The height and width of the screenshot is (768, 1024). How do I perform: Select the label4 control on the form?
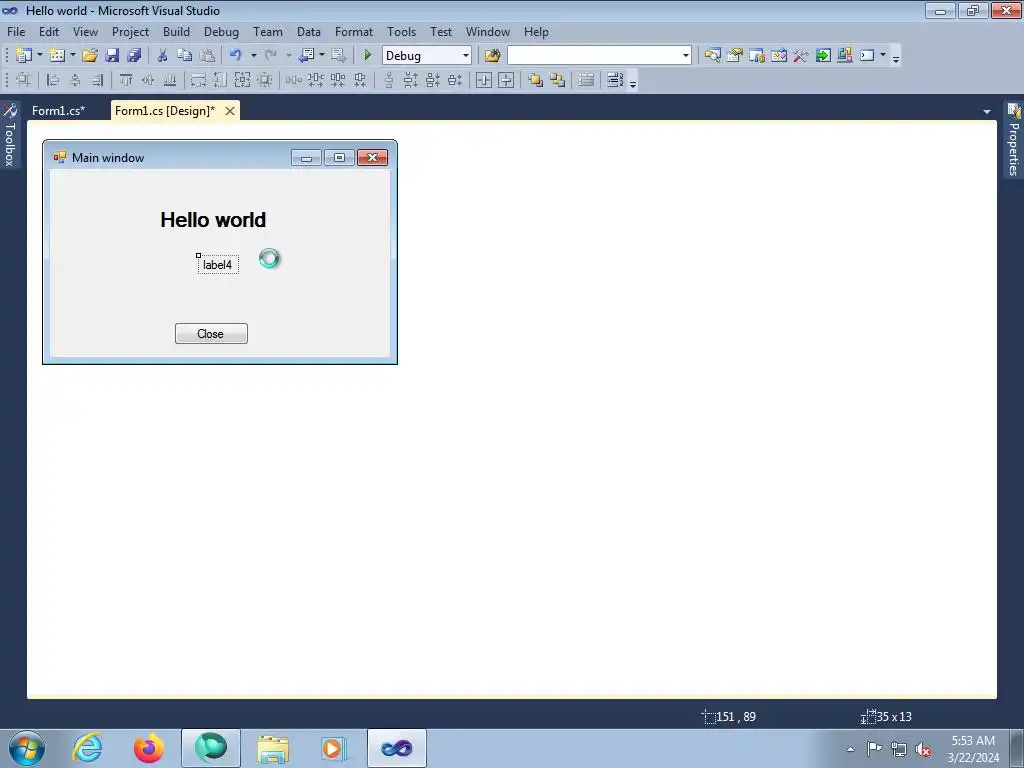pos(217,265)
